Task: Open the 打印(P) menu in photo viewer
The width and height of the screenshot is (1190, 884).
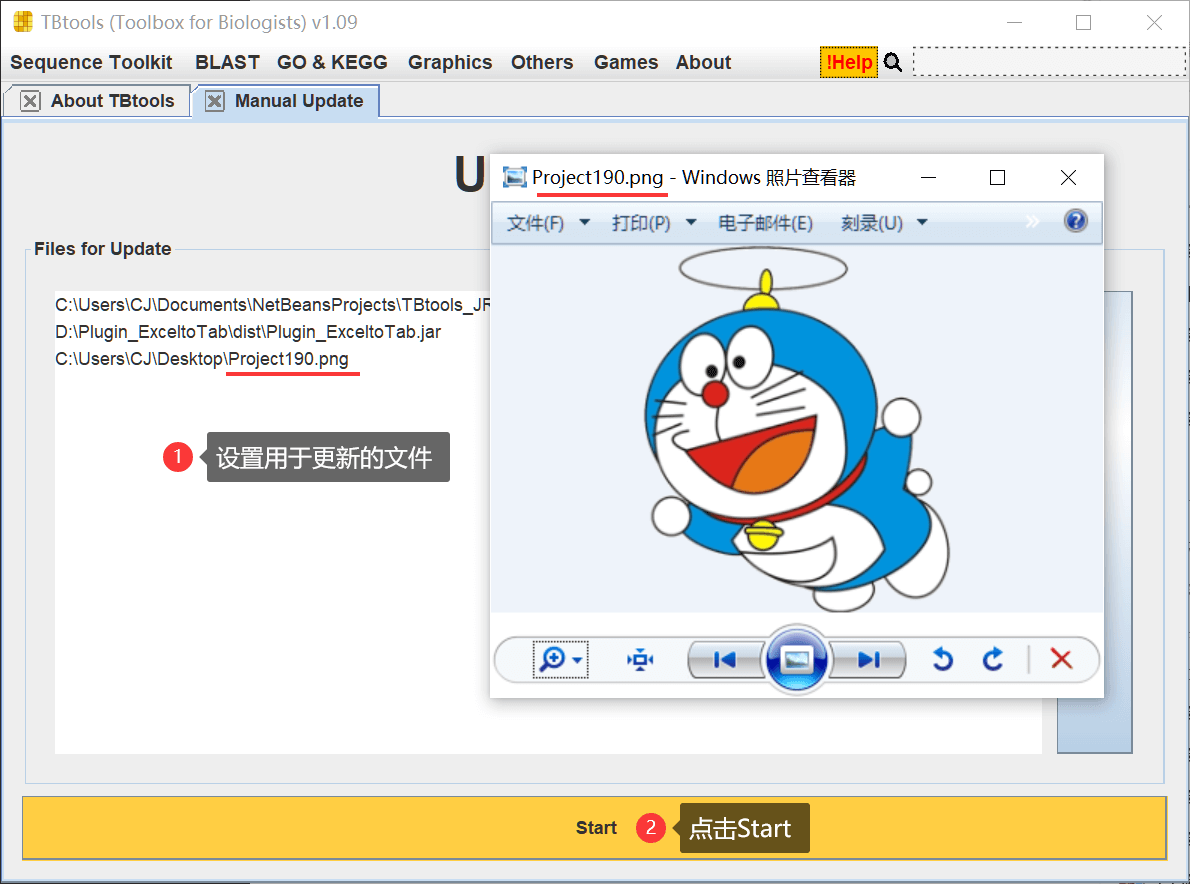Action: pos(654,223)
